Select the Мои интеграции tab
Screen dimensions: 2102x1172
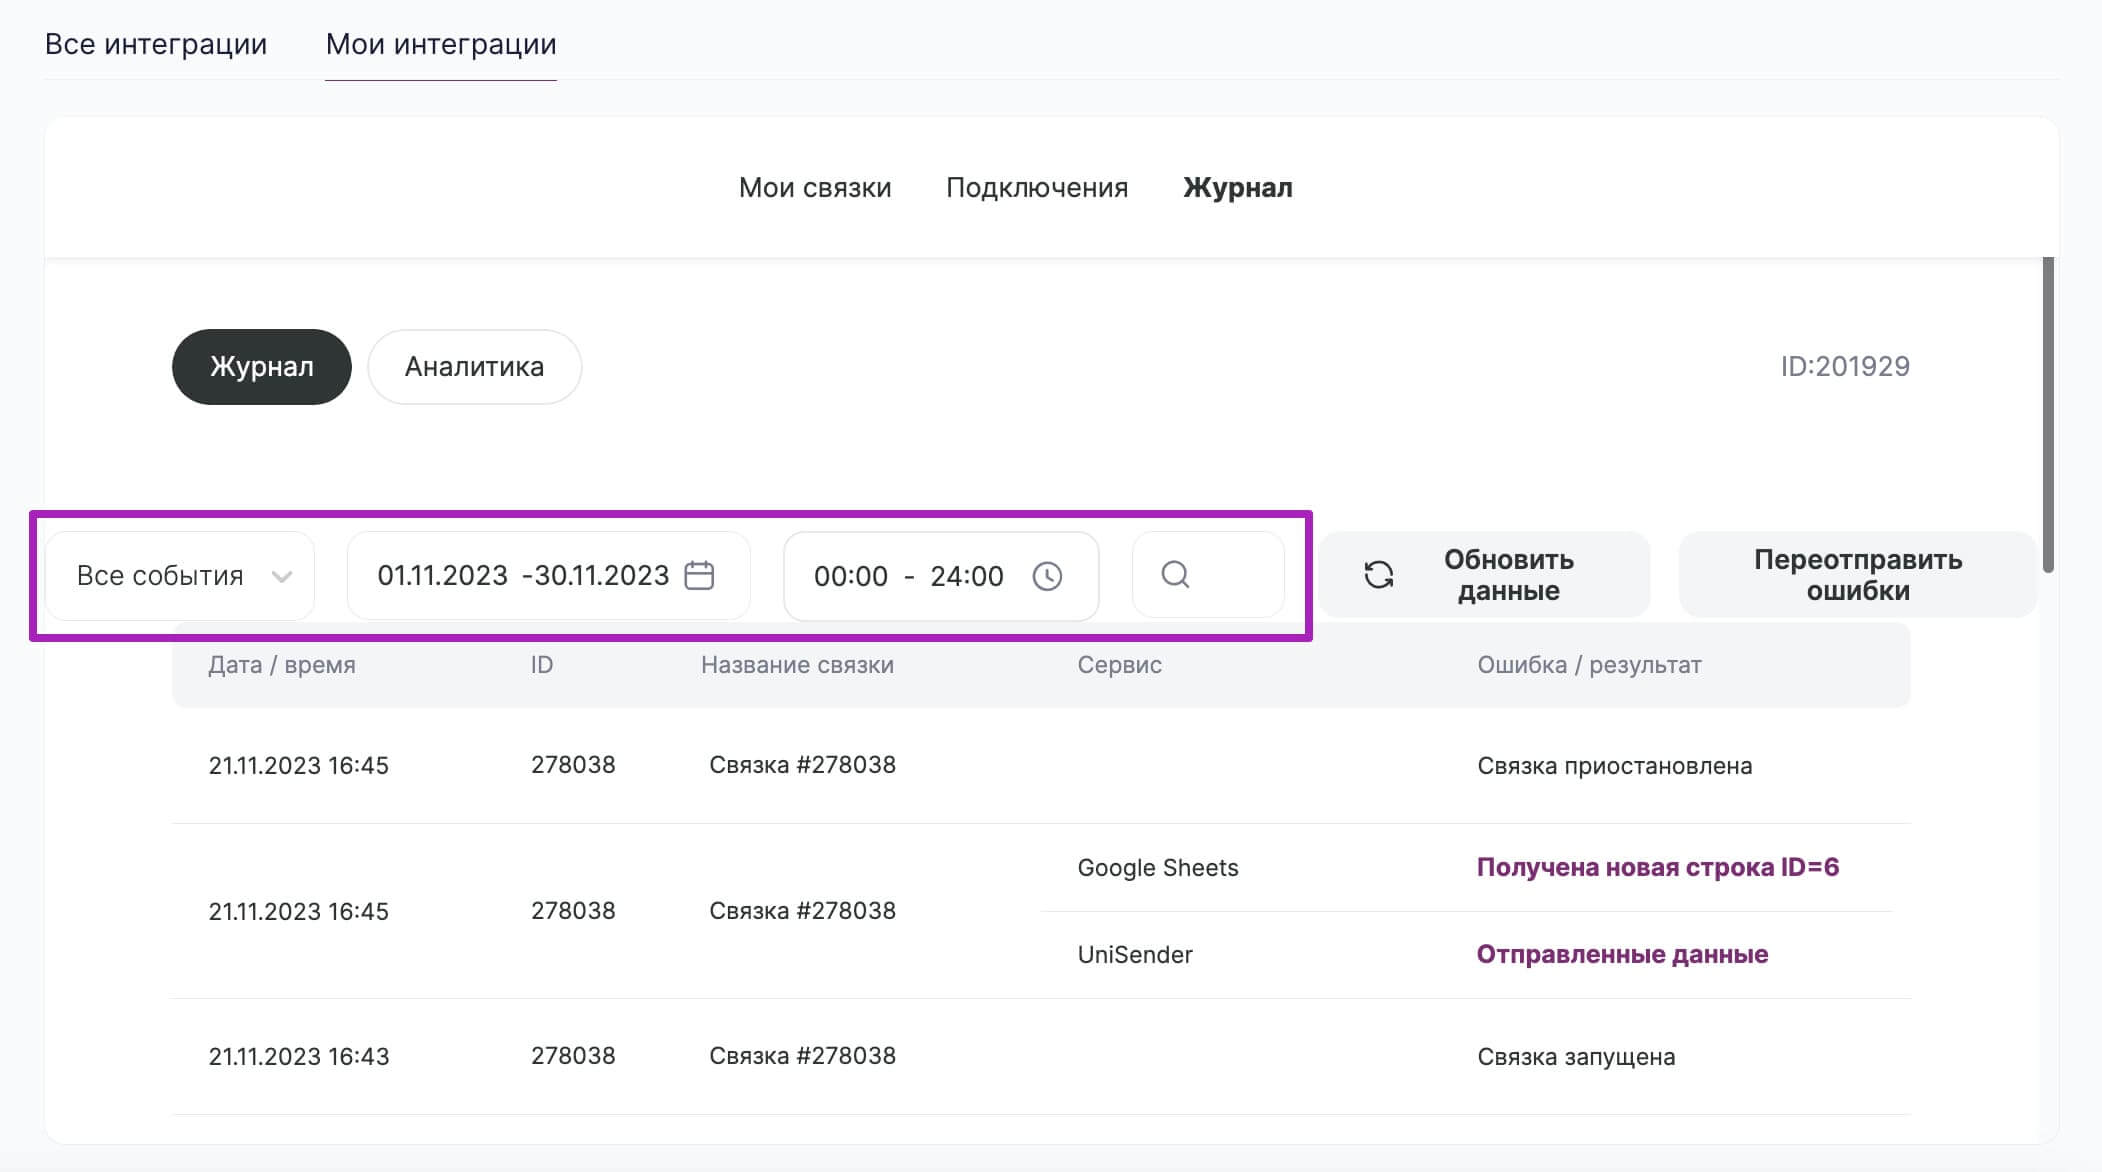click(x=441, y=44)
